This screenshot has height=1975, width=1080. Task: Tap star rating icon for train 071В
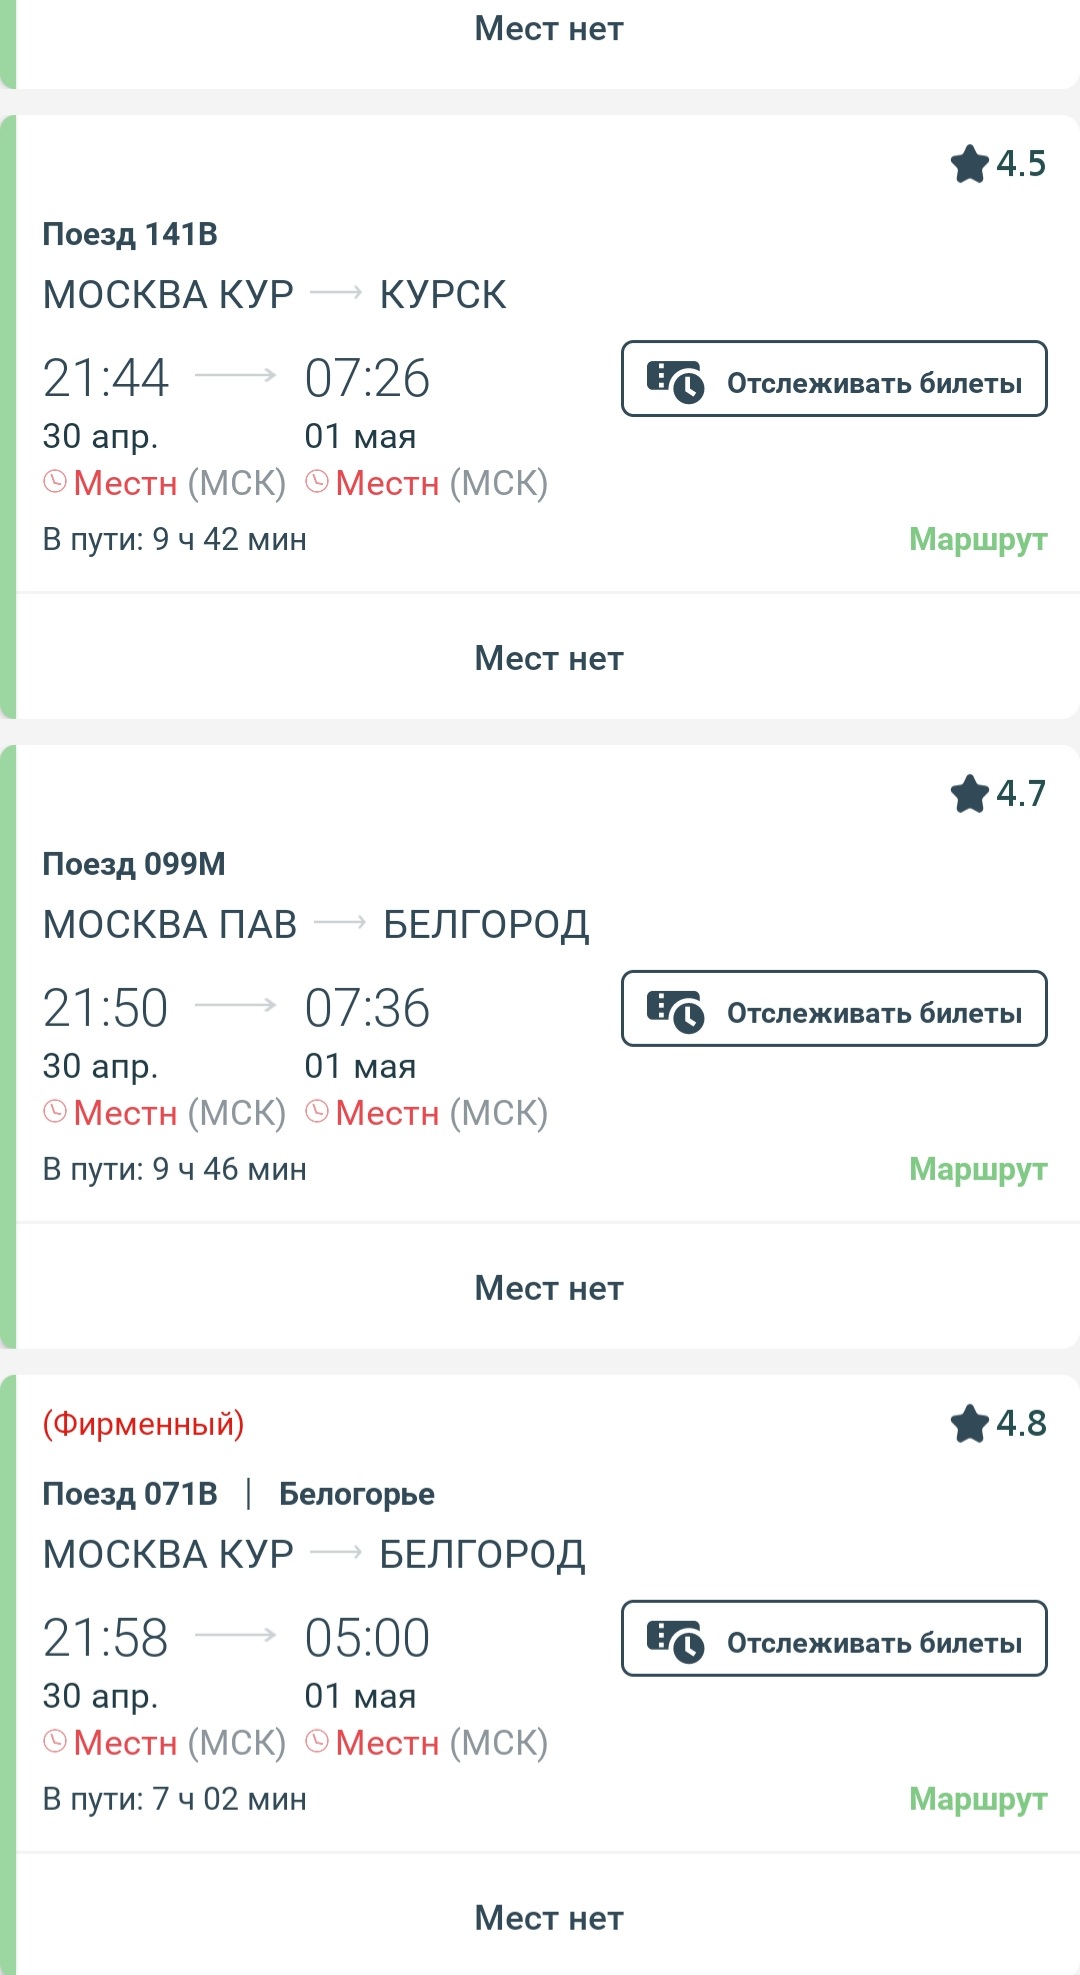[x=969, y=1424]
